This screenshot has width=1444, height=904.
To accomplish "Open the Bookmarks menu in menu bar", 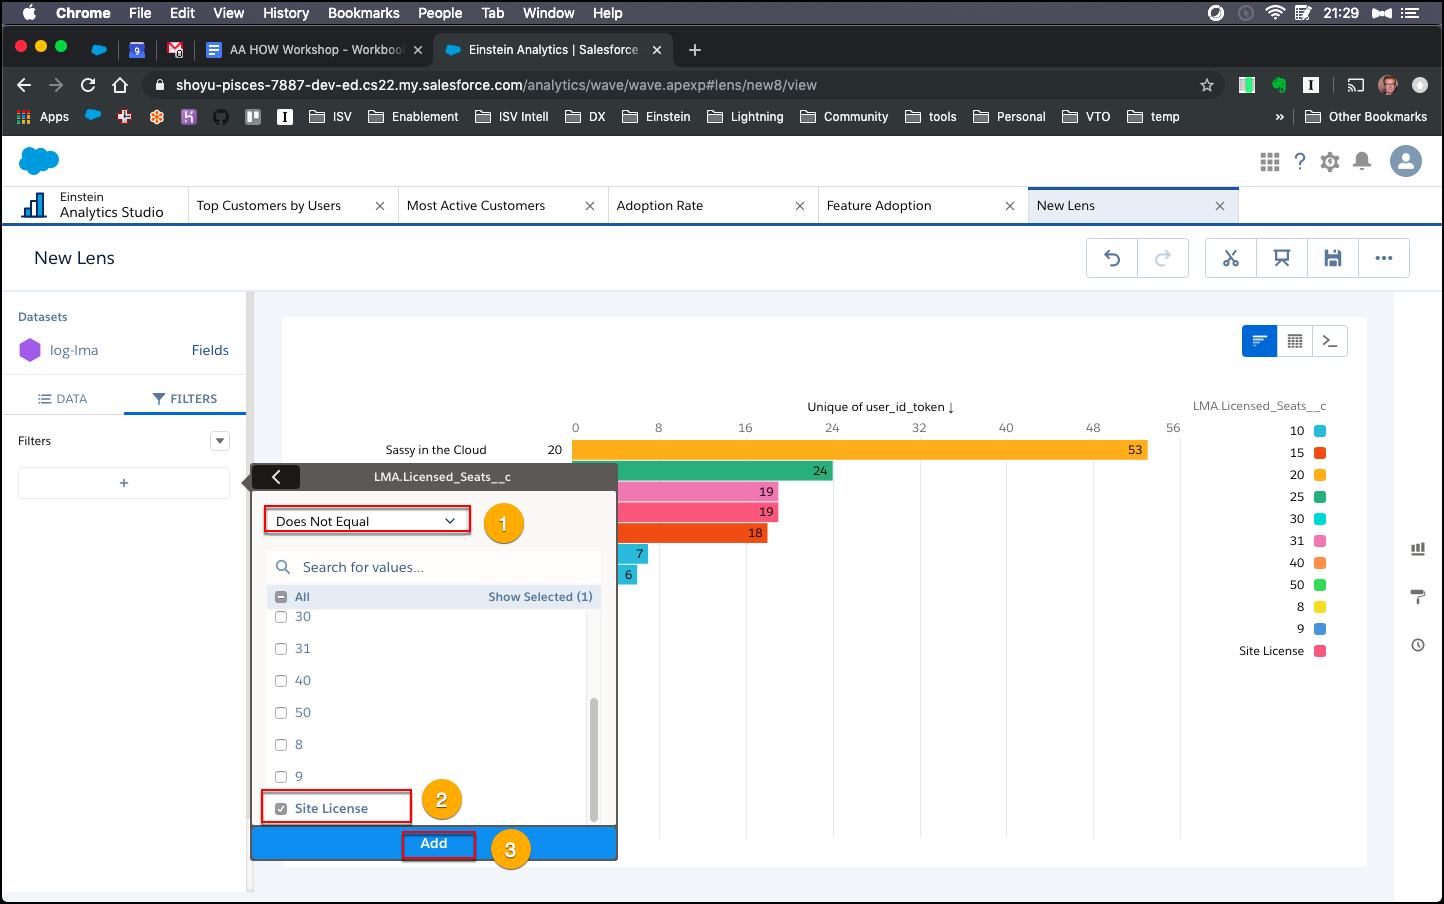I will tap(364, 13).
